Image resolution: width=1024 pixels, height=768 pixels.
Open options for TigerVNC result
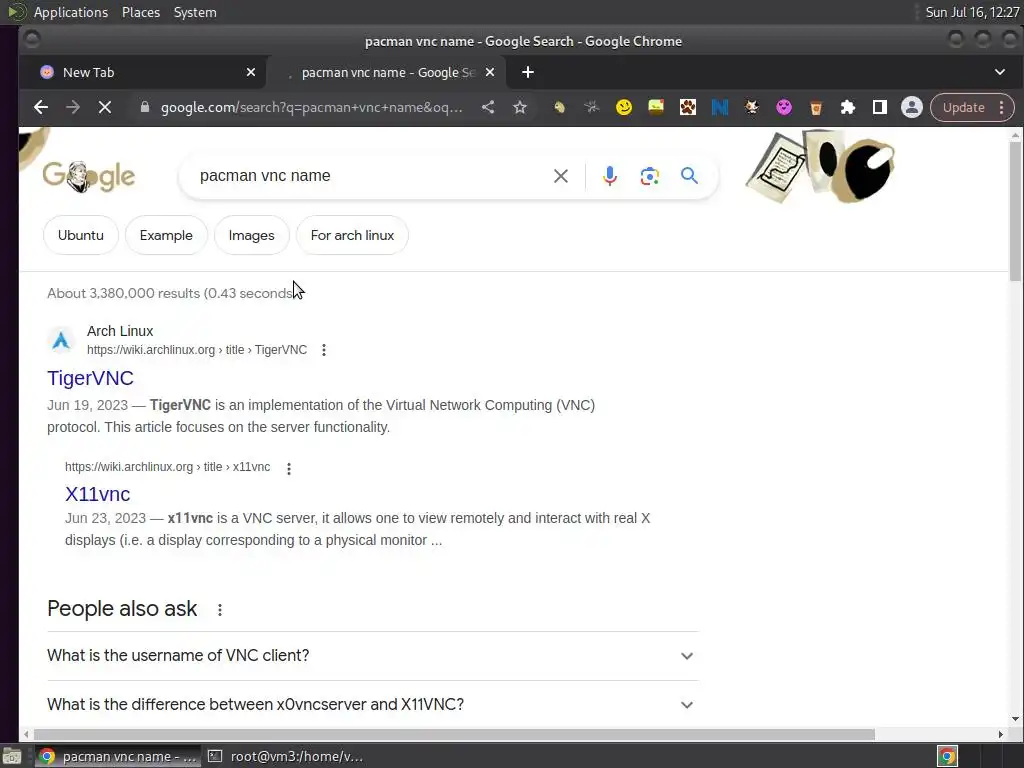click(x=324, y=350)
